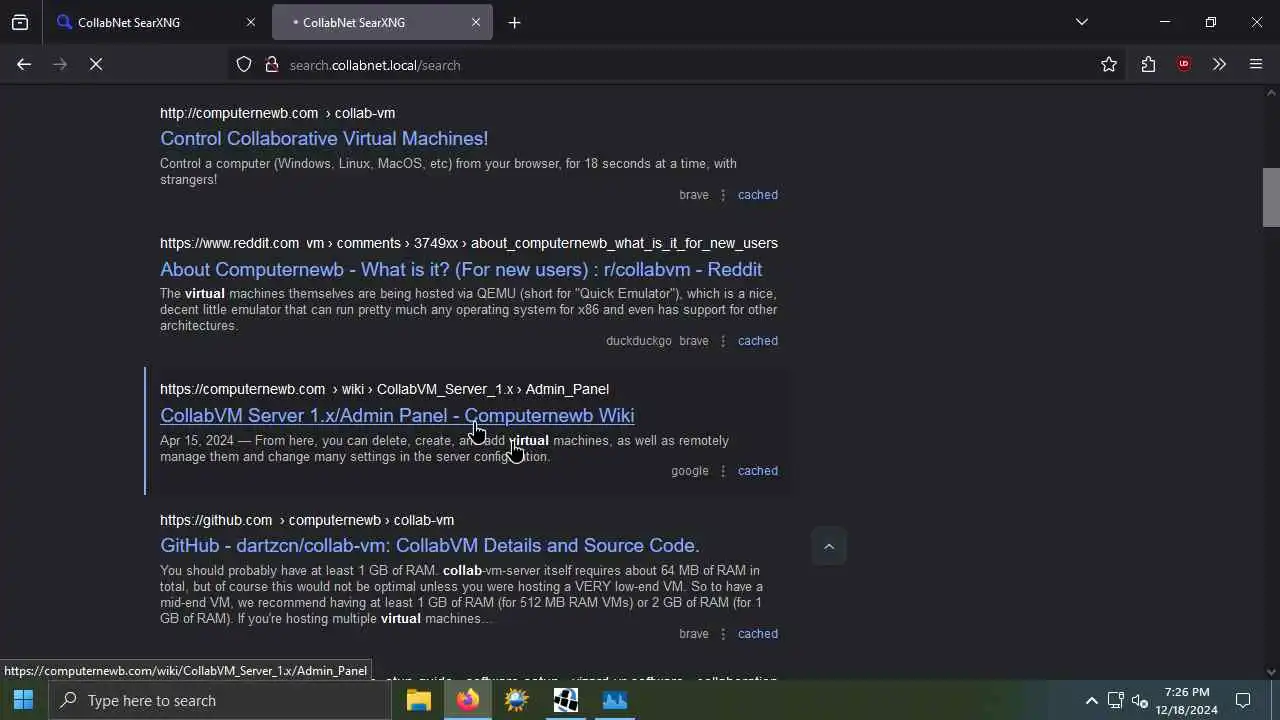This screenshot has height=720, width=1280.
Task: Open network status tray icon
Action: (x=1115, y=700)
